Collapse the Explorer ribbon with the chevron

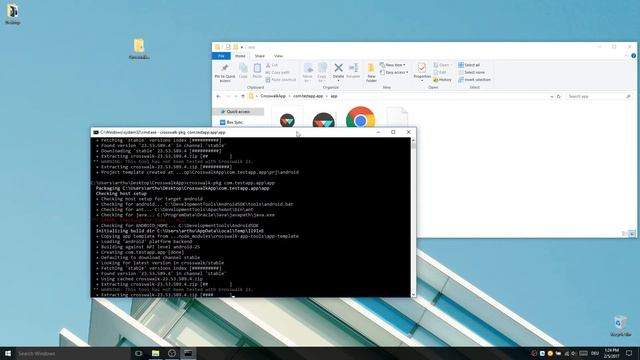tap(626, 56)
